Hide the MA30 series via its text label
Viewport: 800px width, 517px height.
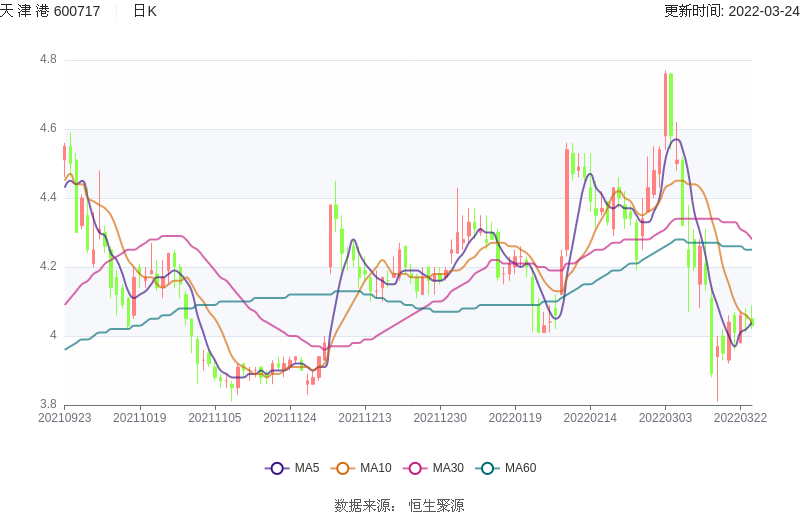[448, 468]
